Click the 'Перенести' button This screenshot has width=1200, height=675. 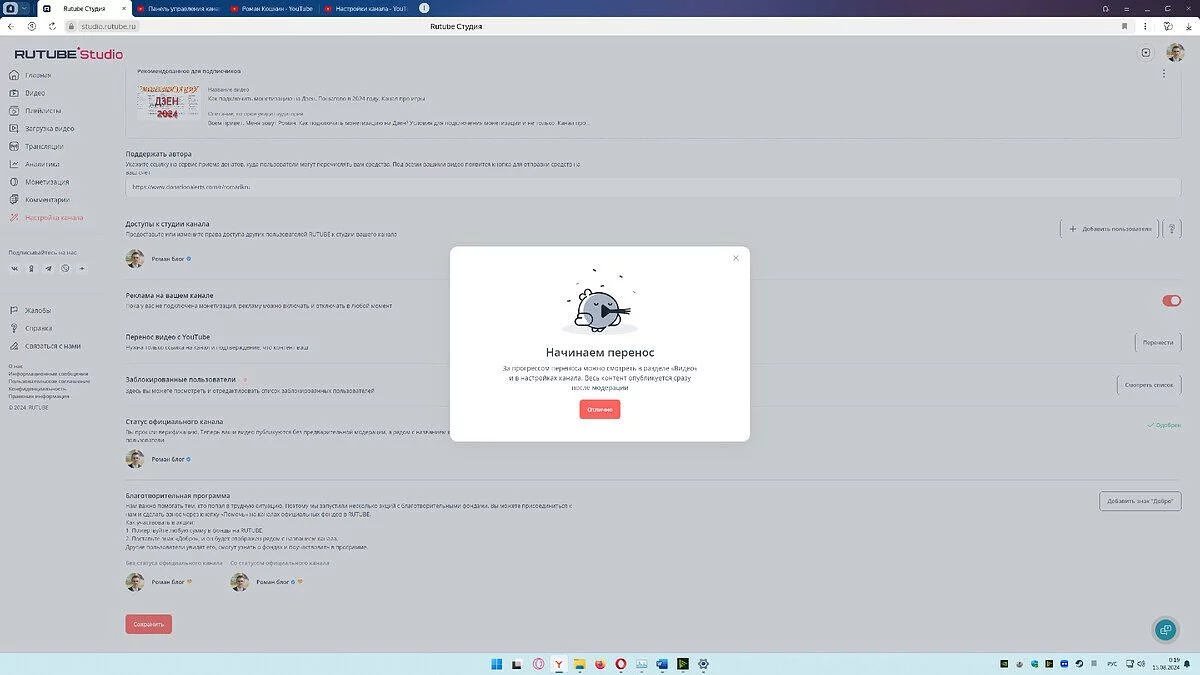click(x=1158, y=342)
